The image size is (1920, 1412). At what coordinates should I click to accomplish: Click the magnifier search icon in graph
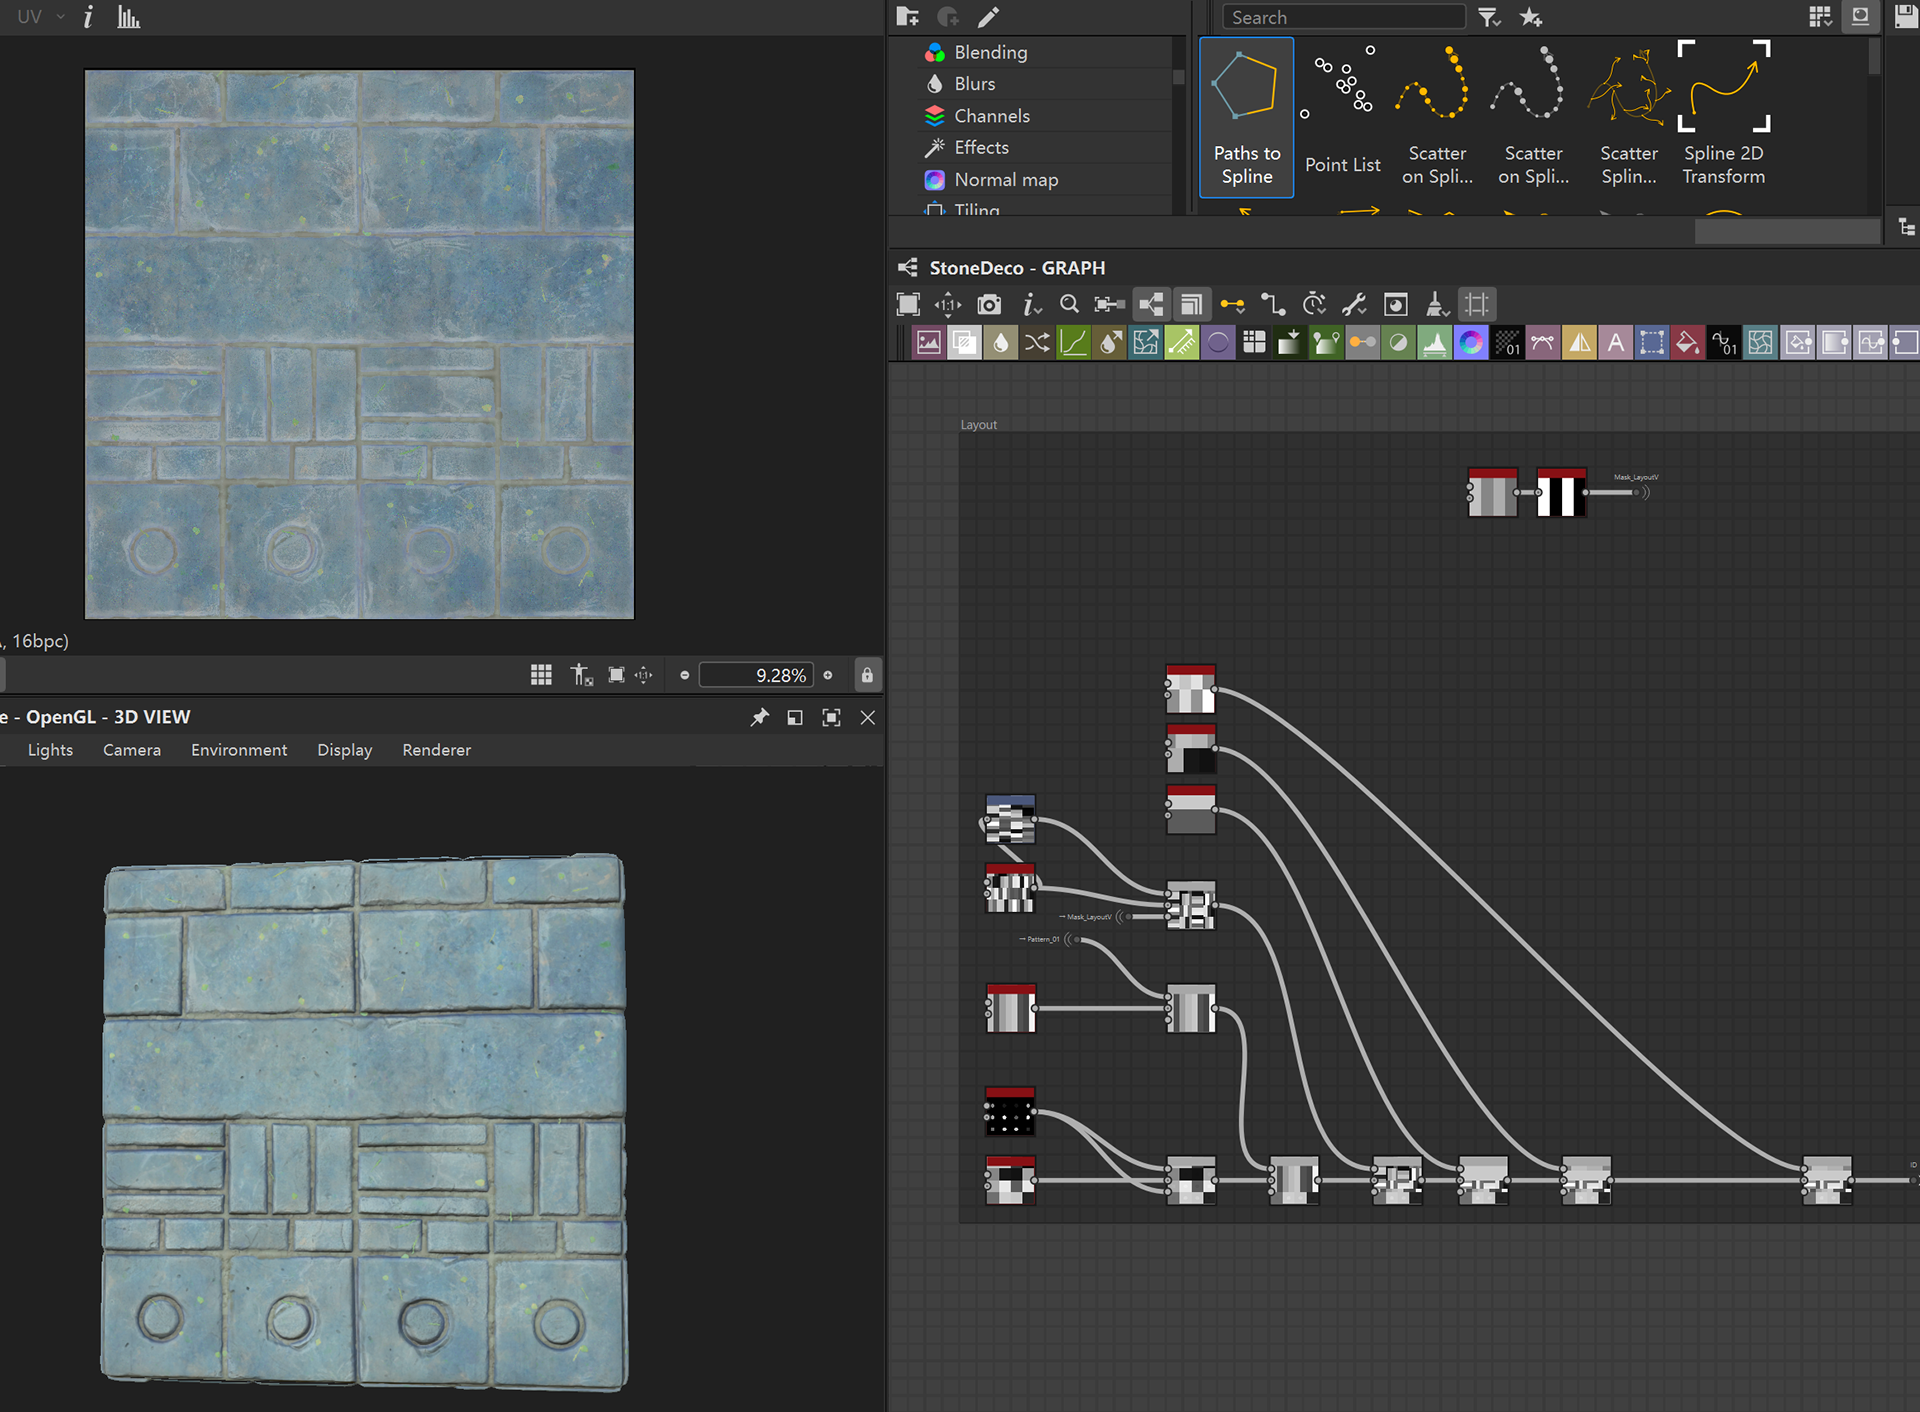1069,305
